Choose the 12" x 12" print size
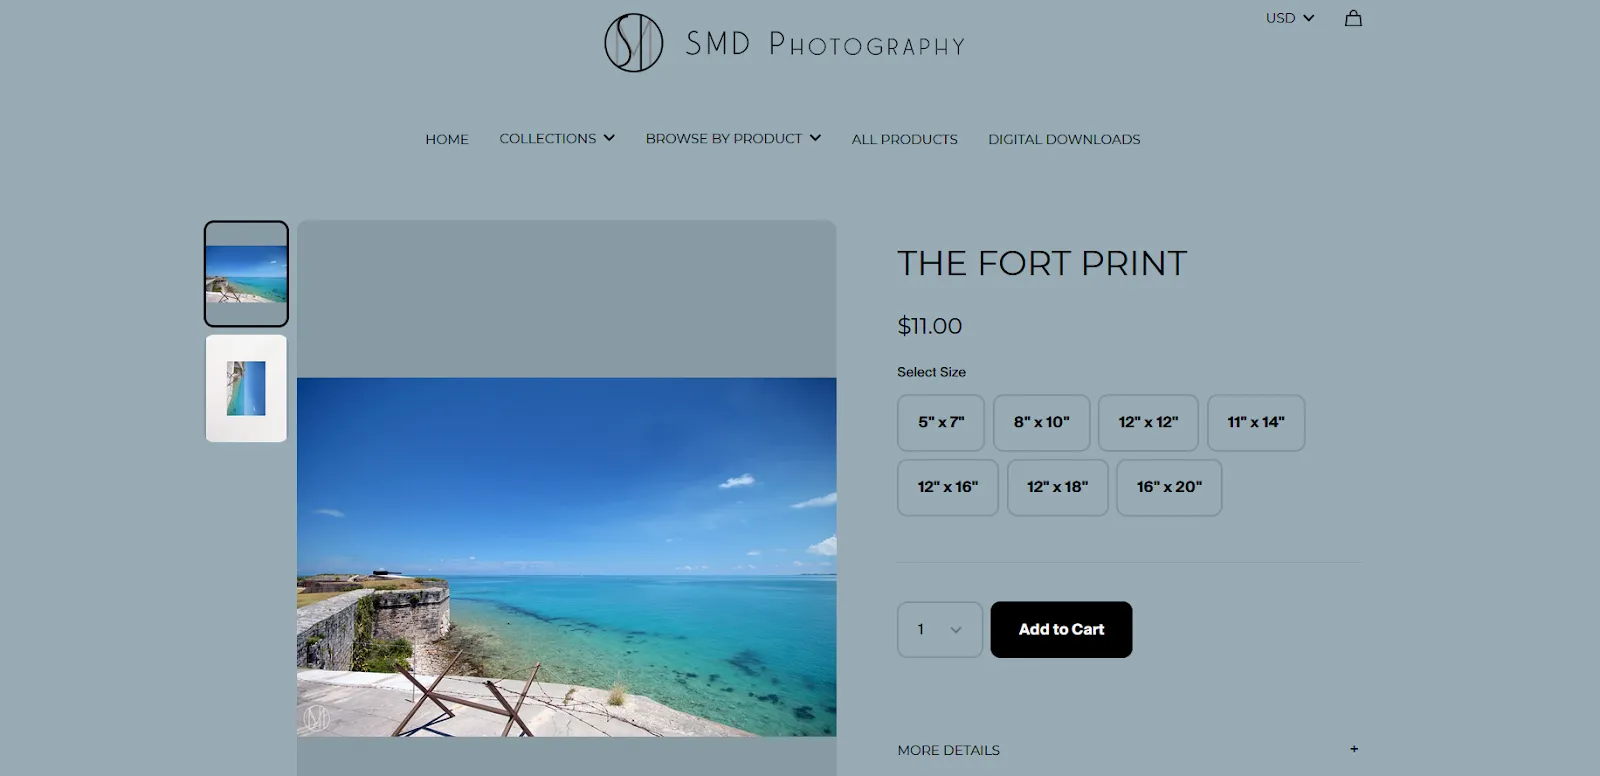 (1148, 422)
